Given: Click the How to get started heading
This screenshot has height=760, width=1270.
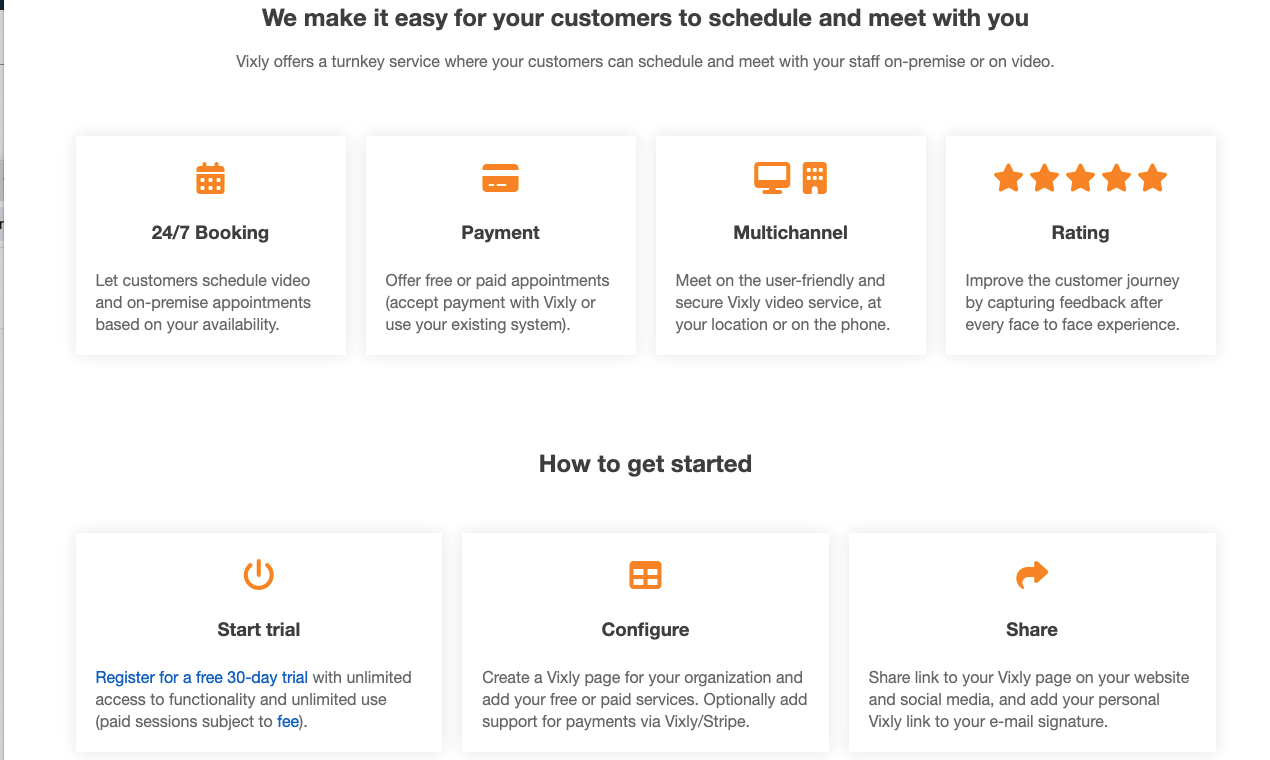Looking at the screenshot, I should (x=645, y=464).
